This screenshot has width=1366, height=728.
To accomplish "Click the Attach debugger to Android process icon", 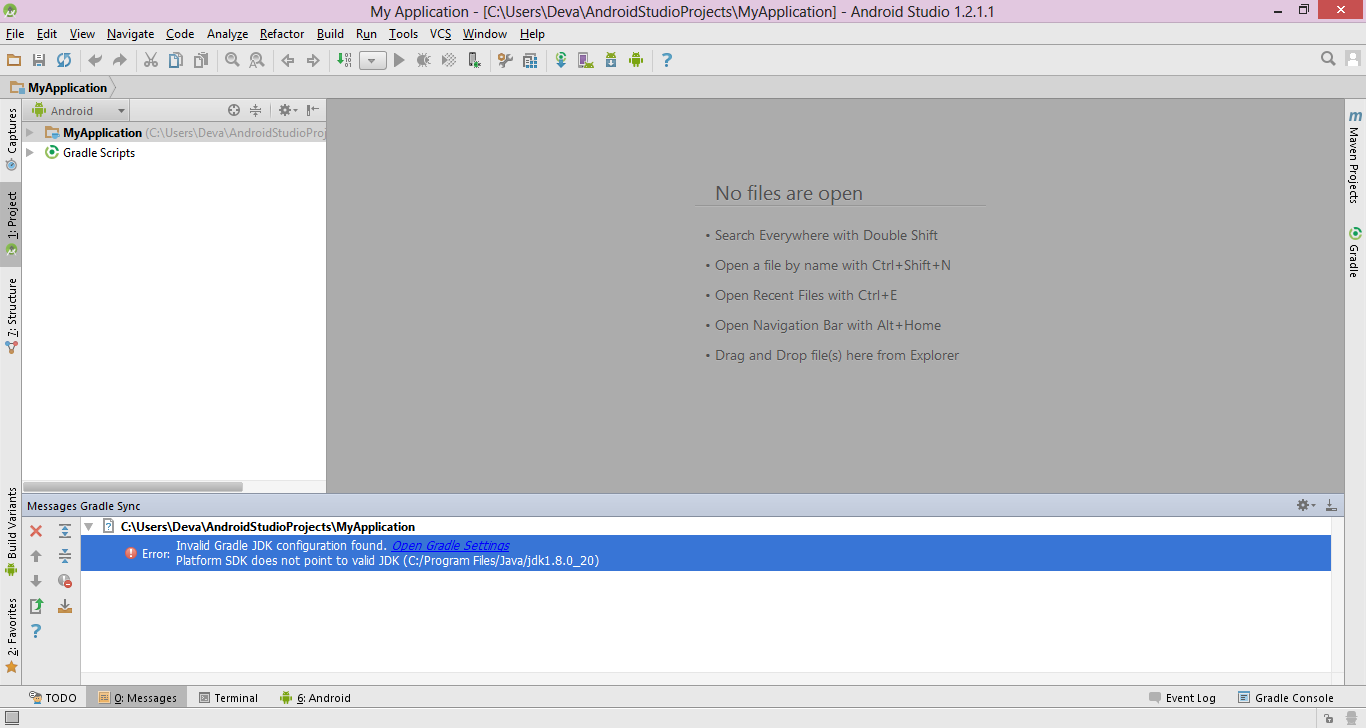I will point(474,60).
